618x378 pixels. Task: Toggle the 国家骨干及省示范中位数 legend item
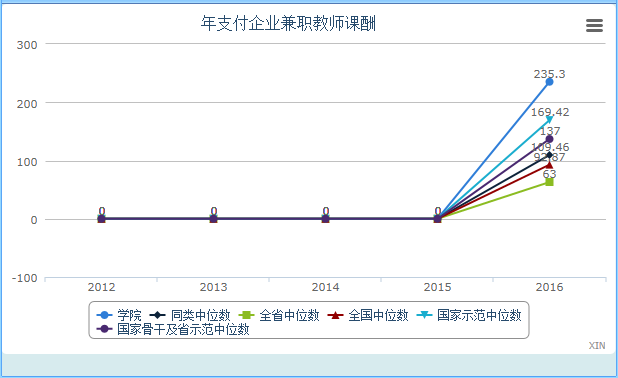[173, 329]
